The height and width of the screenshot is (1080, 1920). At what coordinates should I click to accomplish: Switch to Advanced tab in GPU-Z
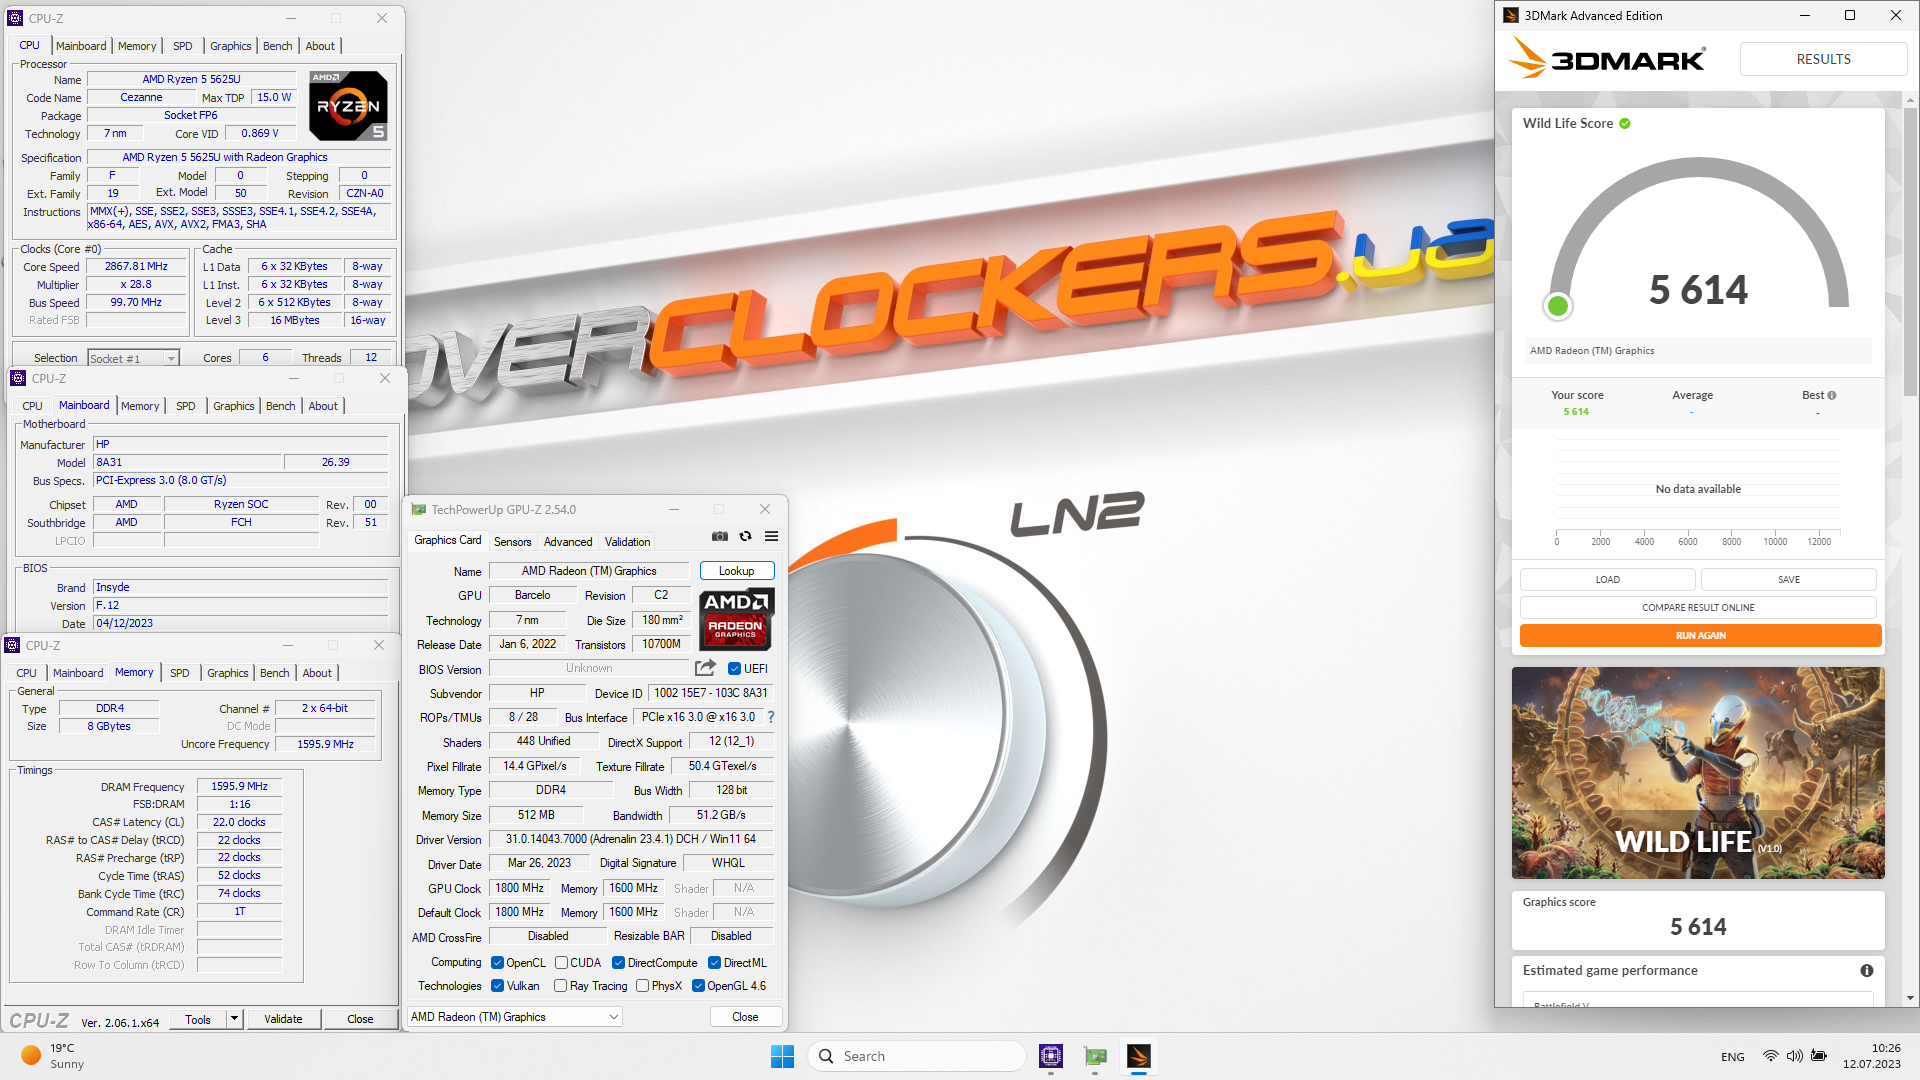(568, 542)
